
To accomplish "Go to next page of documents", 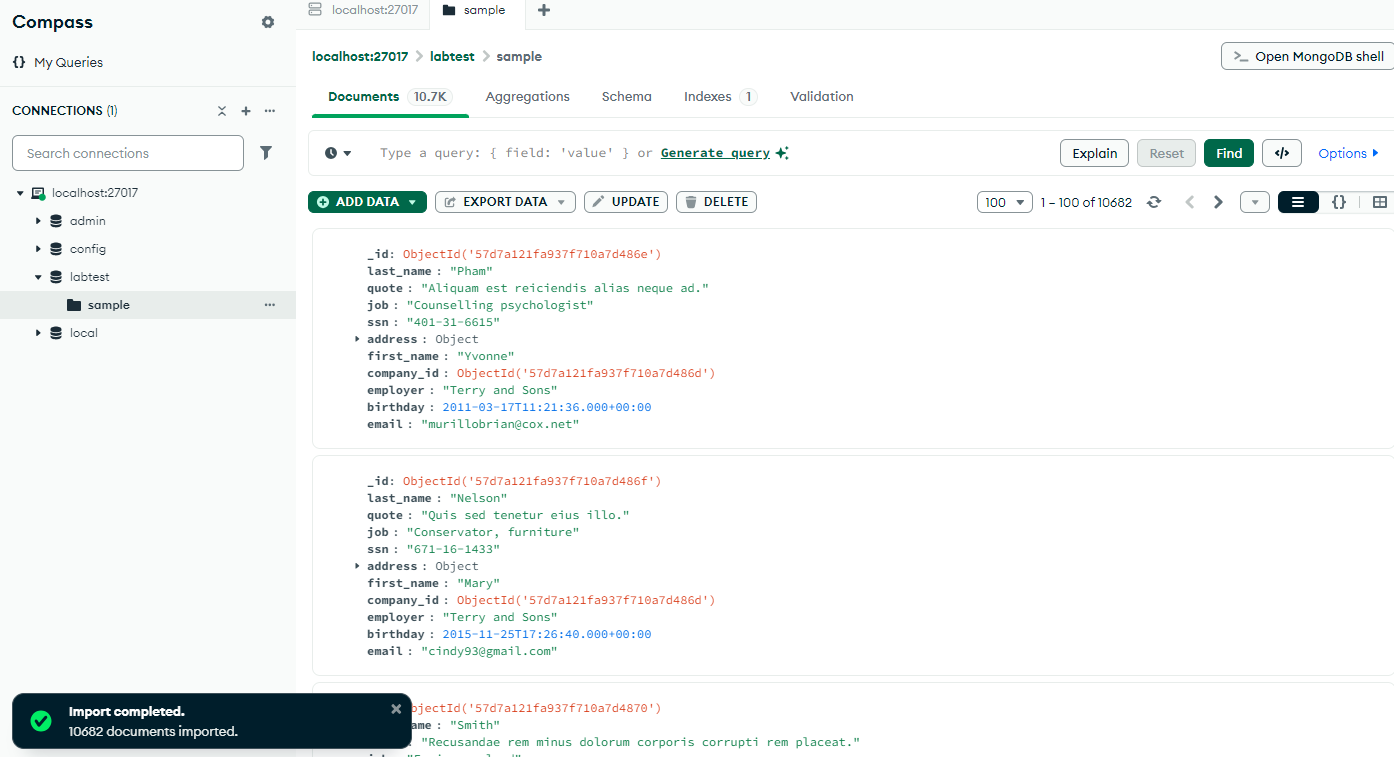I will [x=1218, y=202].
